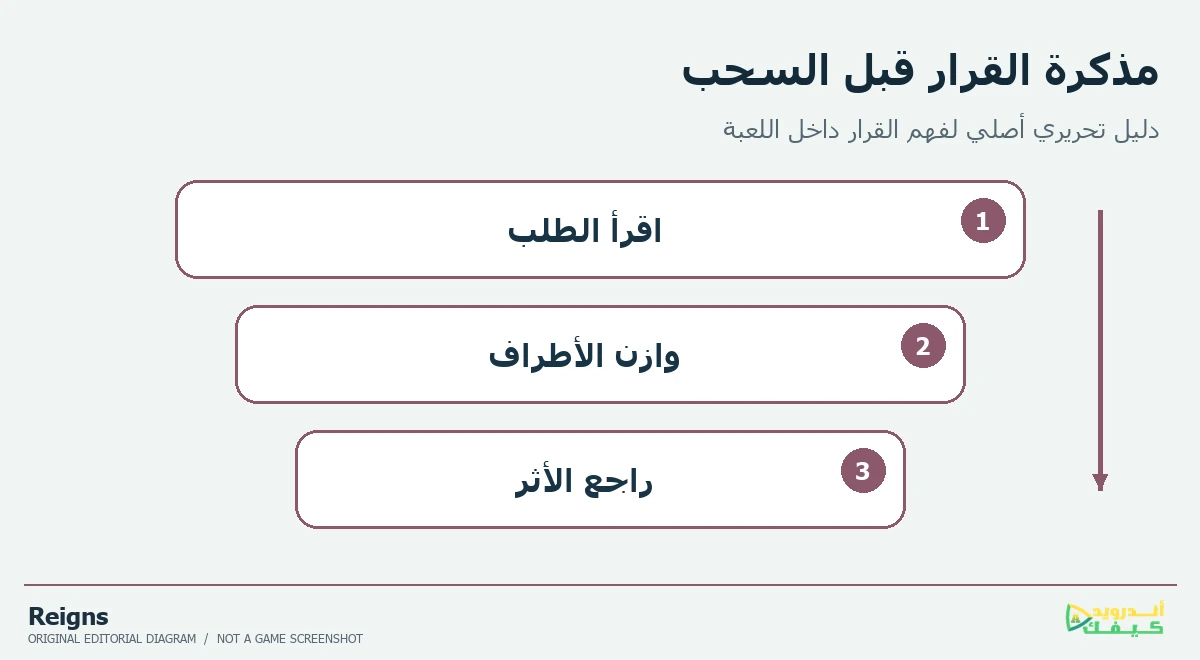
Task: Click the title مذكرة القرار قبل السحب
Action: [x=920, y=72]
